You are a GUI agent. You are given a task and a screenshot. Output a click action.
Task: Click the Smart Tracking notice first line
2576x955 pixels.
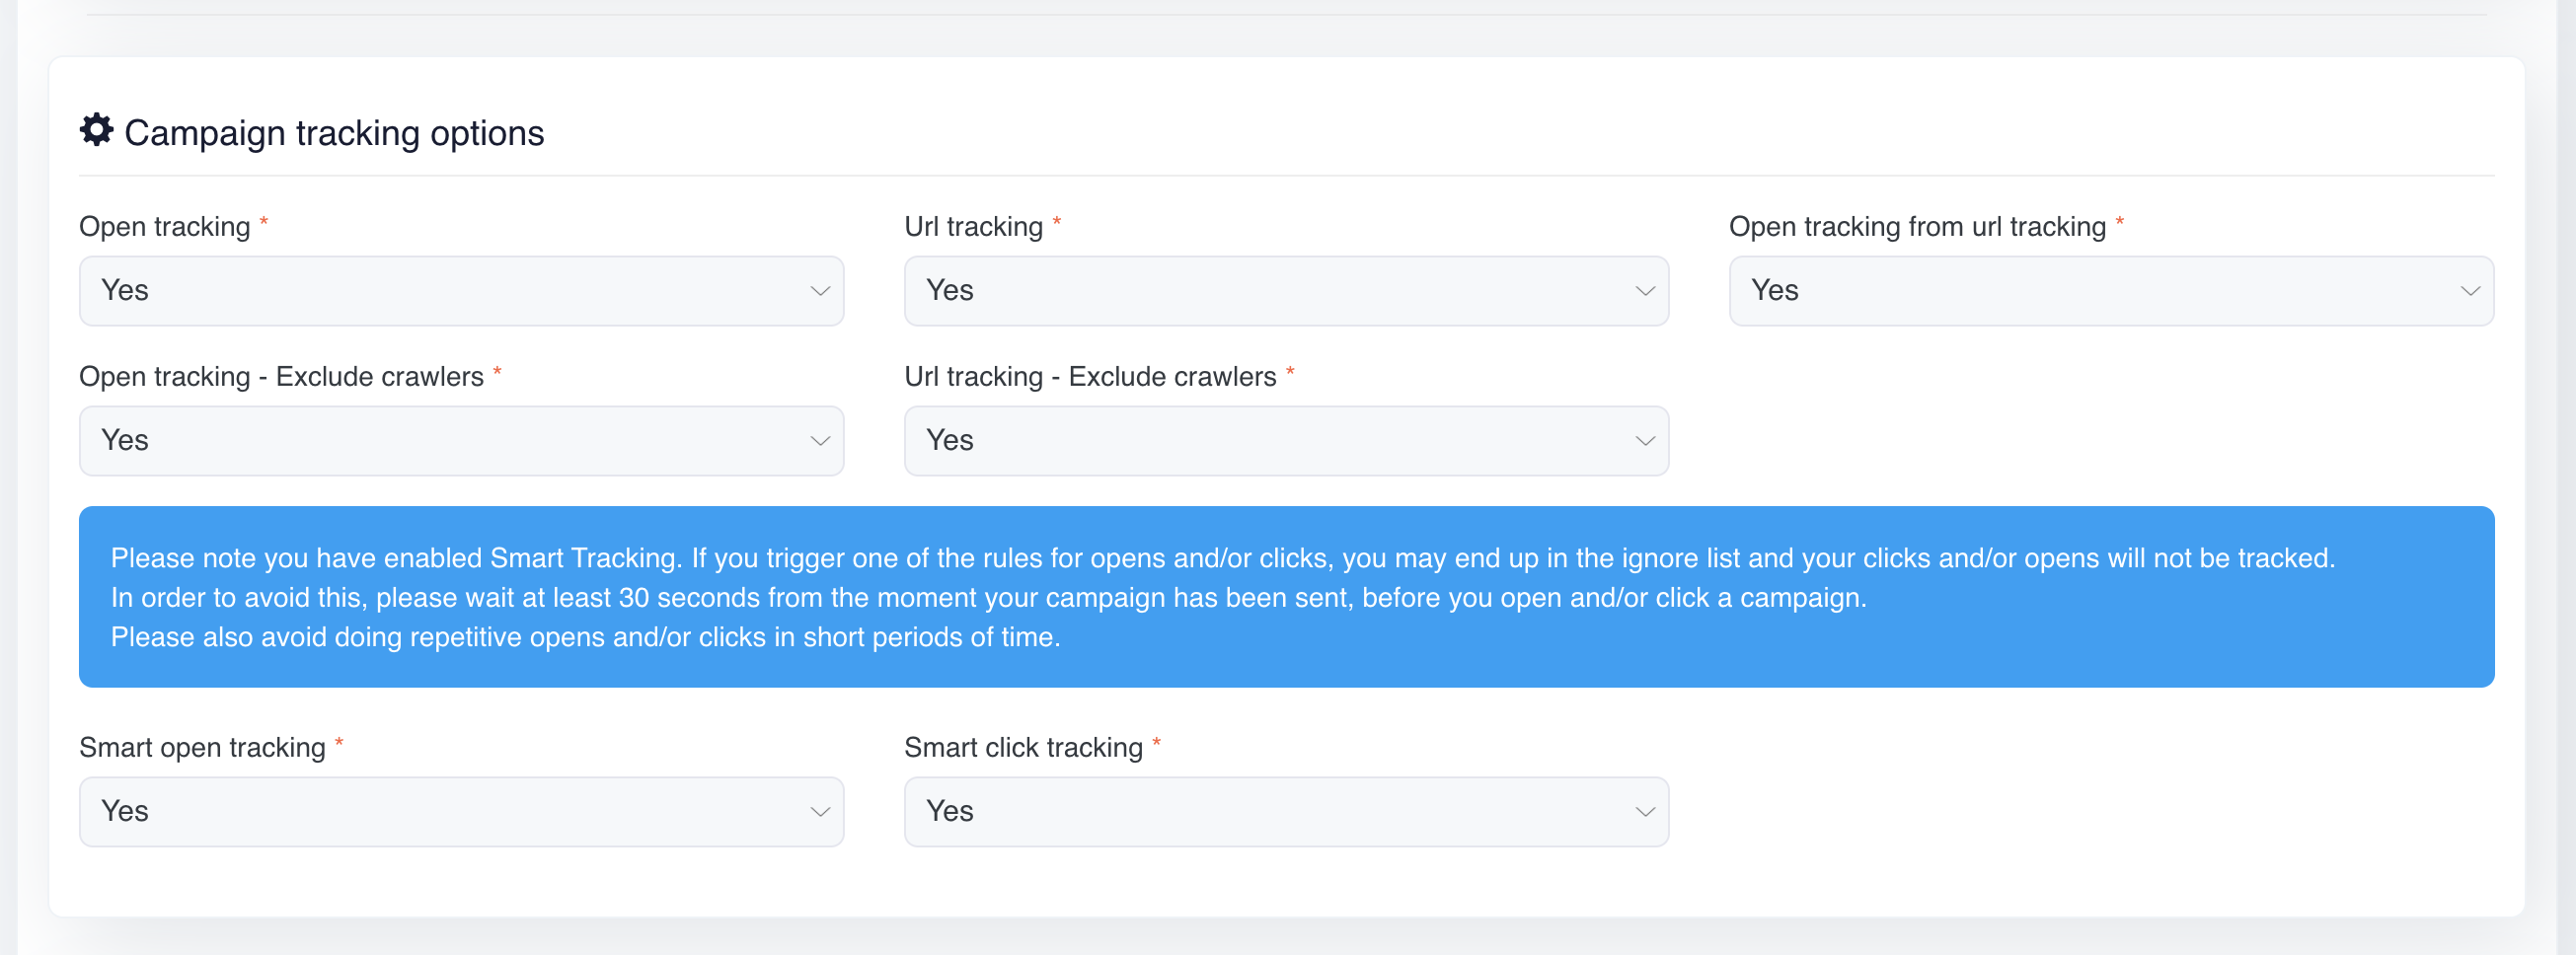tap(1222, 558)
